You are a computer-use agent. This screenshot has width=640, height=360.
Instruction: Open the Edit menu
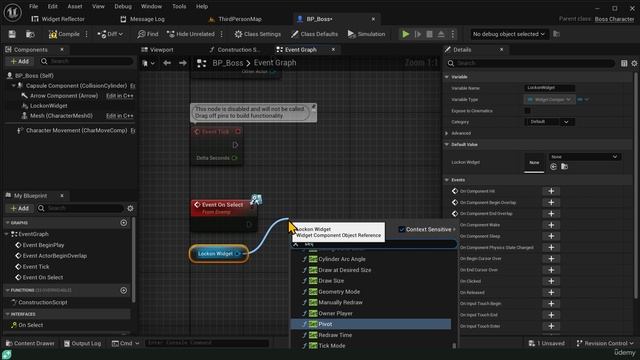pos(53,7)
